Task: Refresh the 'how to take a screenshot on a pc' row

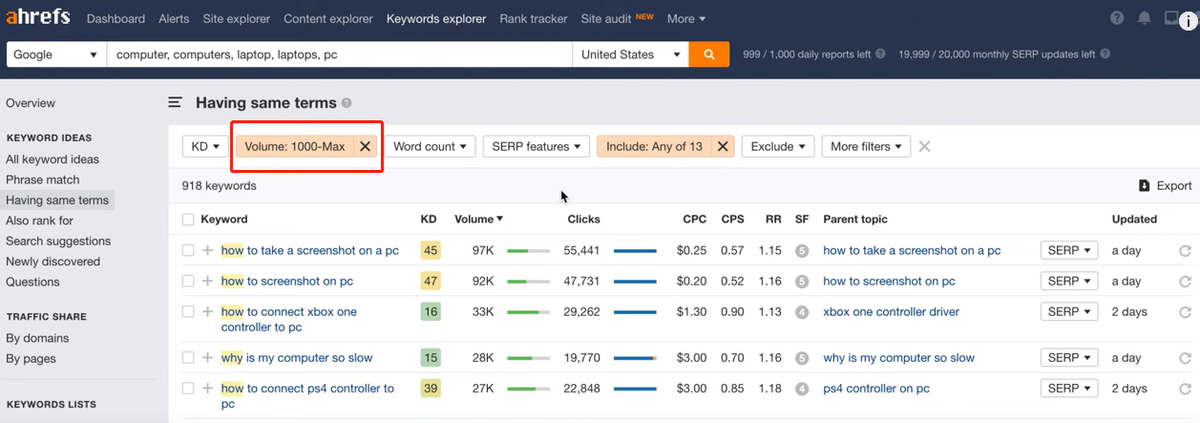Action: pyautogui.click(x=1185, y=251)
